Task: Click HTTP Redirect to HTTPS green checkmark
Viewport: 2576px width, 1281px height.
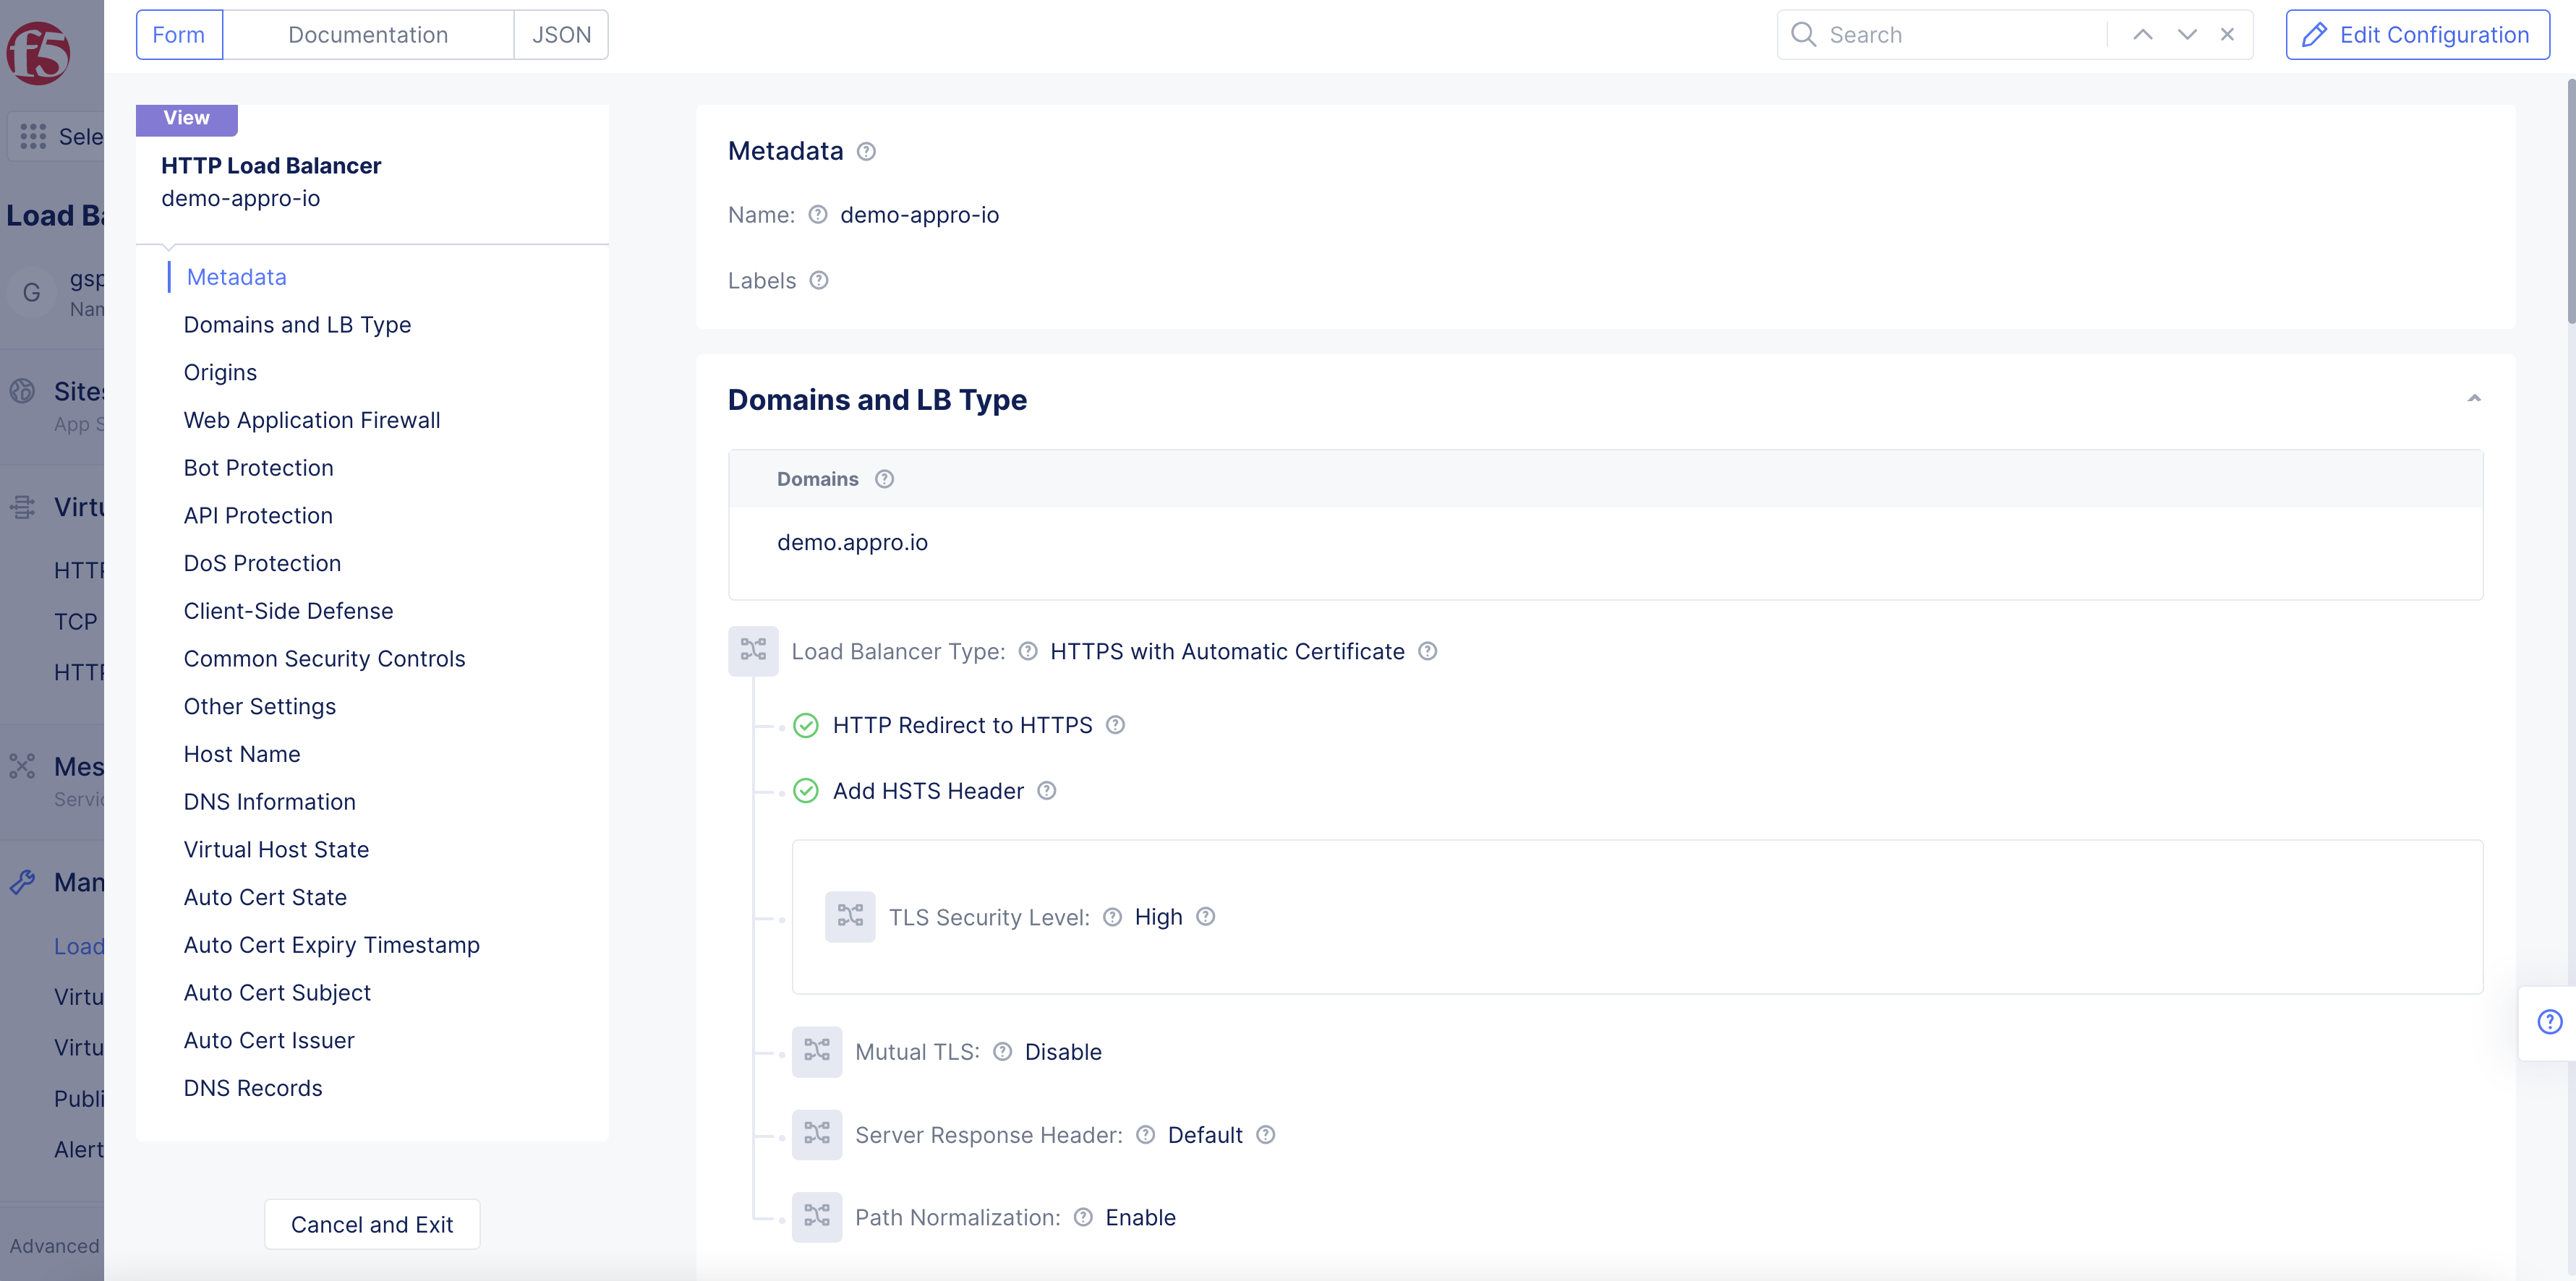Action: pyautogui.click(x=806, y=725)
